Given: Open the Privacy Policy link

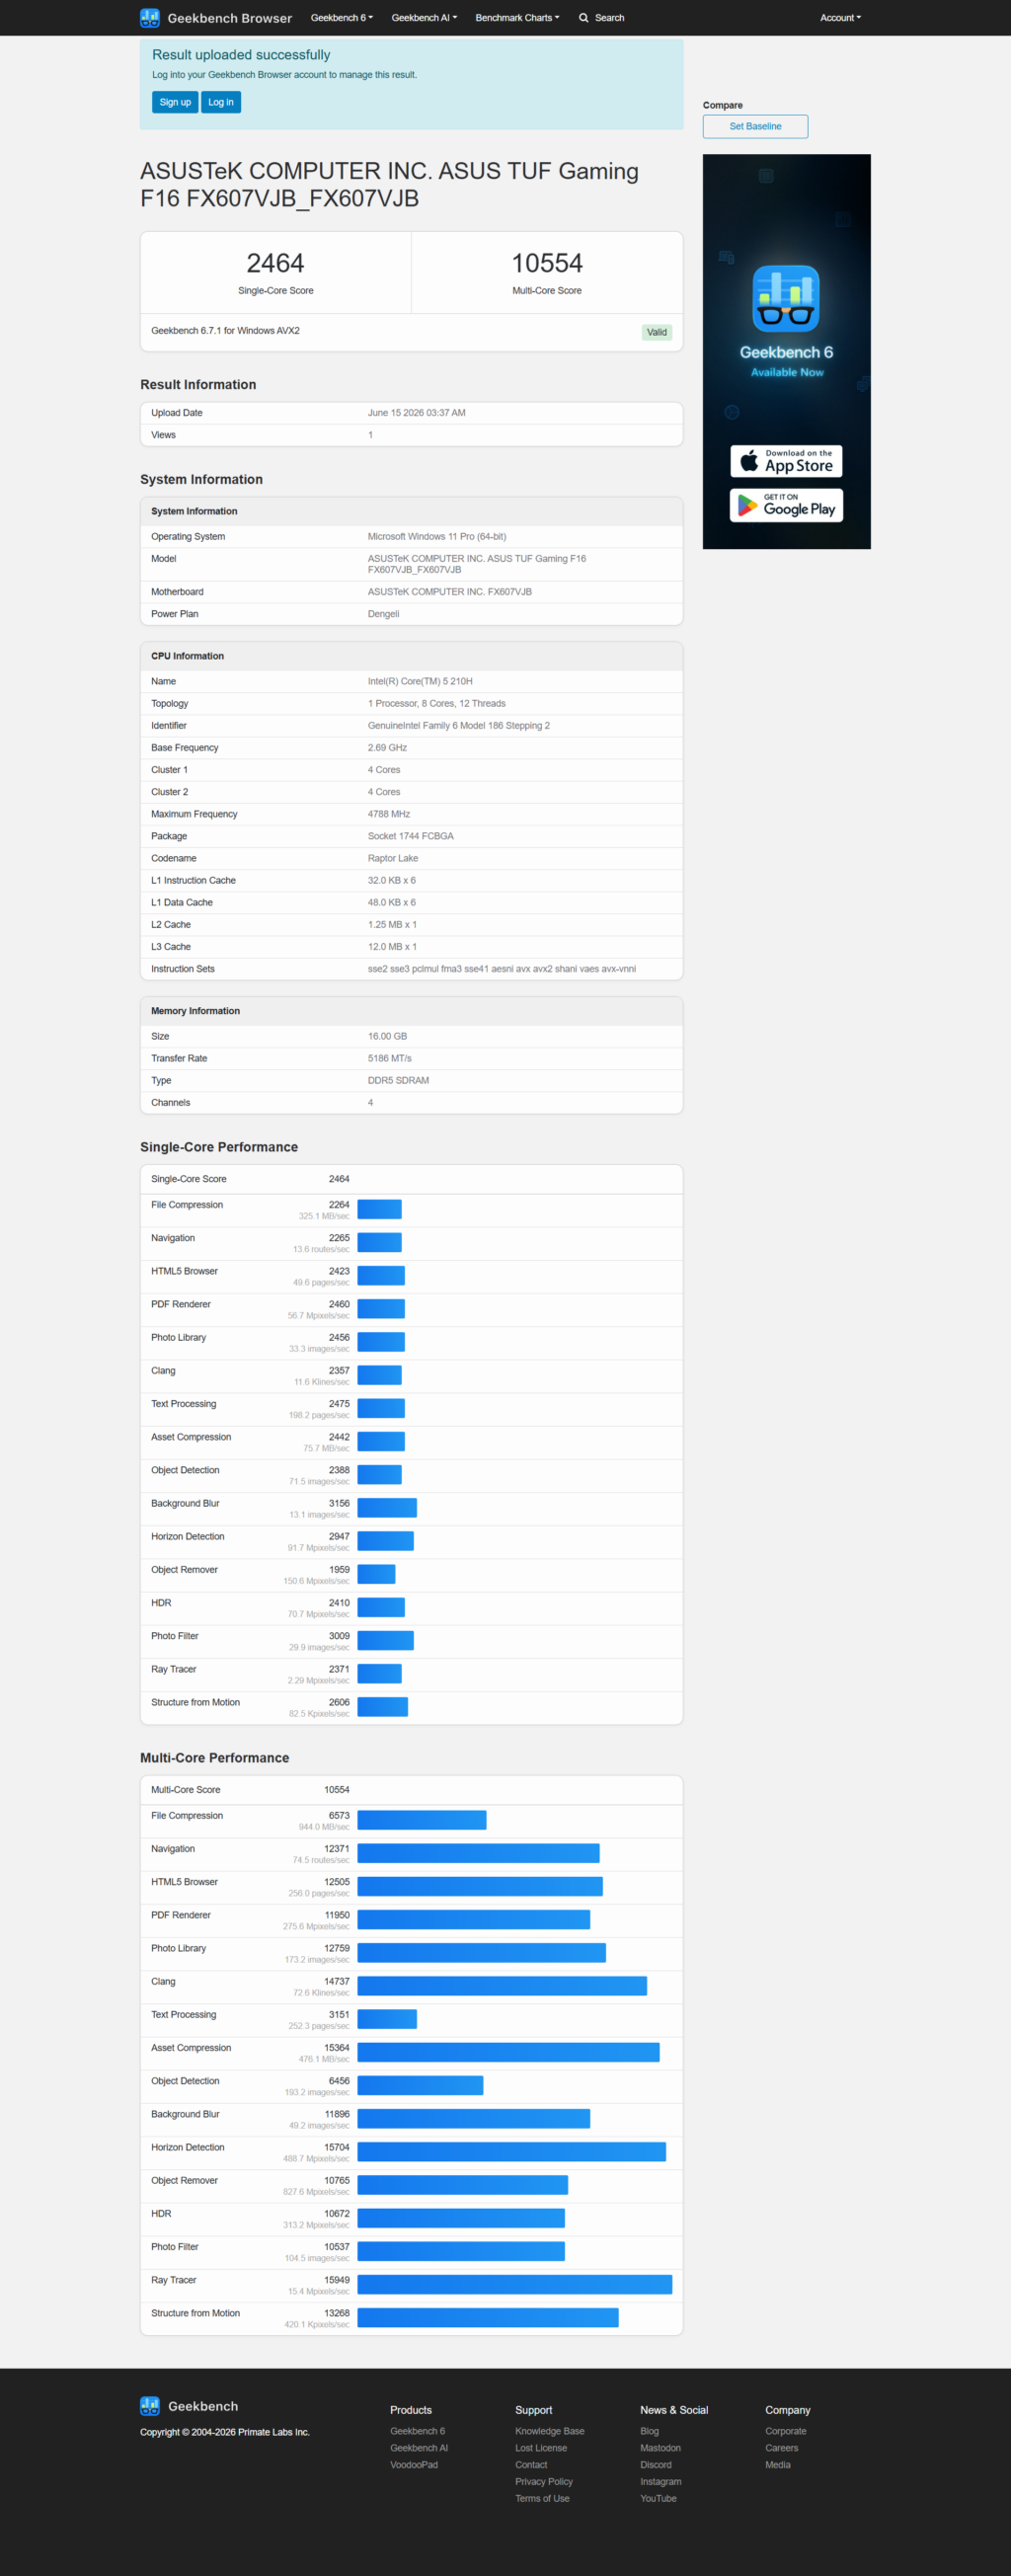Looking at the screenshot, I should [544, 2481].
